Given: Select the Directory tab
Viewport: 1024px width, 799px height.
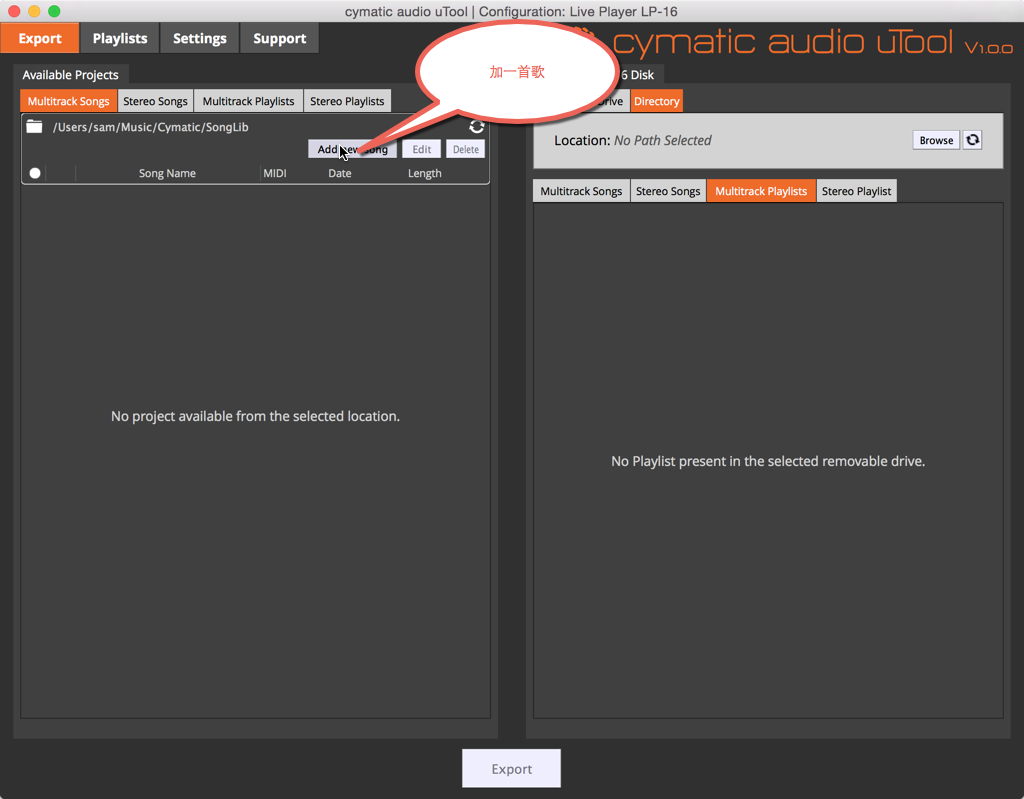Looking at the screenshot, I should [656, 101].
